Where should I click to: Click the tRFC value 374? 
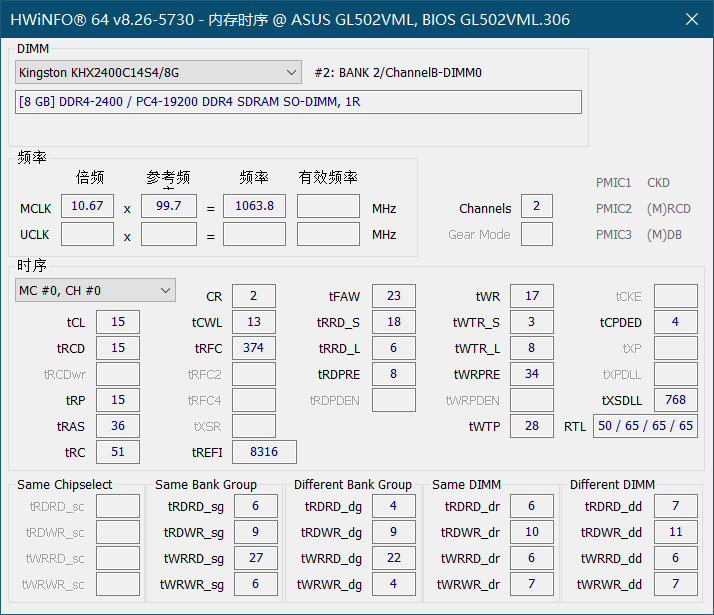coord(254,348)
